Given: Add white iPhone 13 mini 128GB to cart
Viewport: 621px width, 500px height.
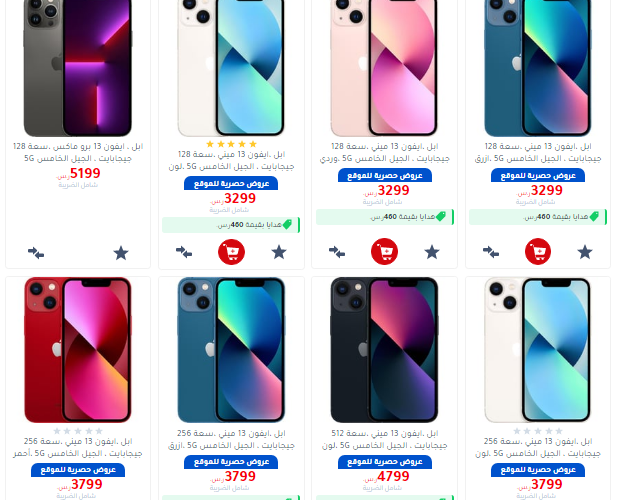Looking at the screenshot, I should click(231, 252).
